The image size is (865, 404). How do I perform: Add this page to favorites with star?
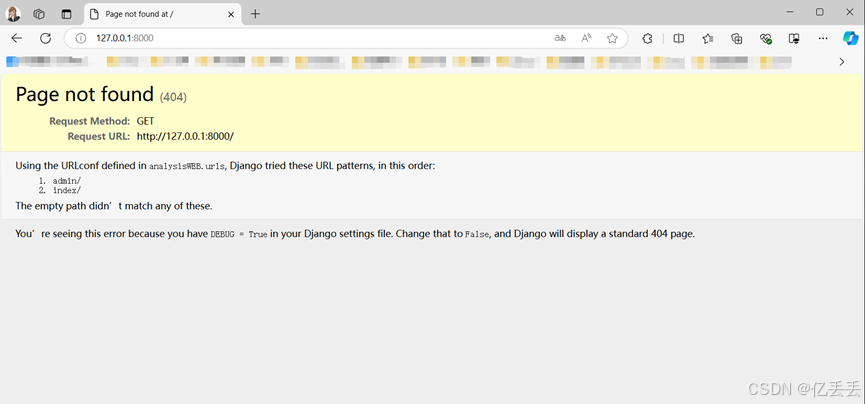[x=612, y=38]
